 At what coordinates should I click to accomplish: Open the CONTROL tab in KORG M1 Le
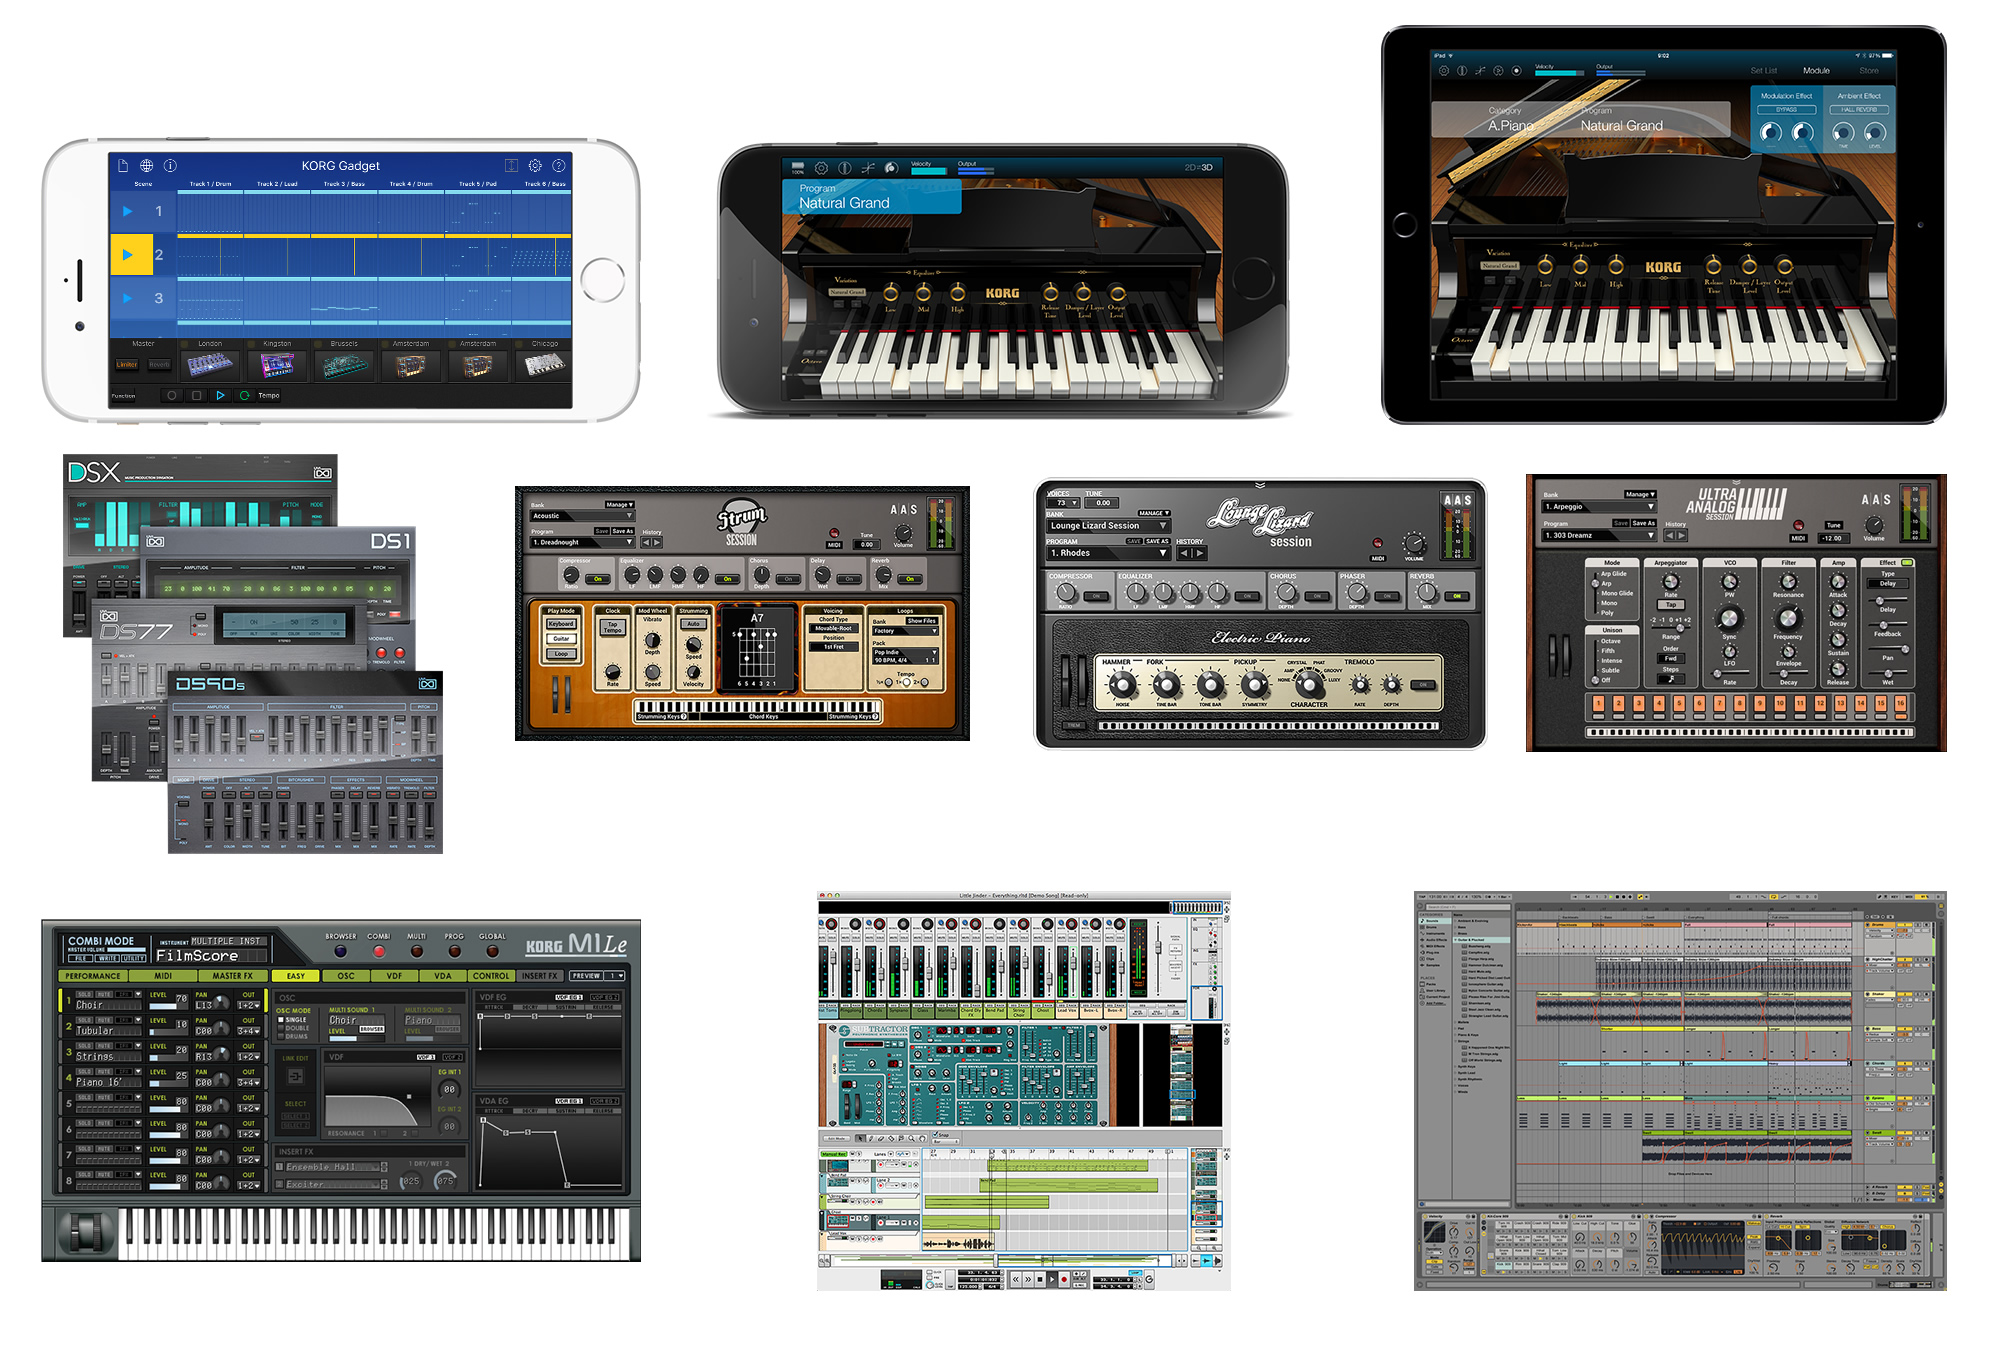[x=491, y=976]
